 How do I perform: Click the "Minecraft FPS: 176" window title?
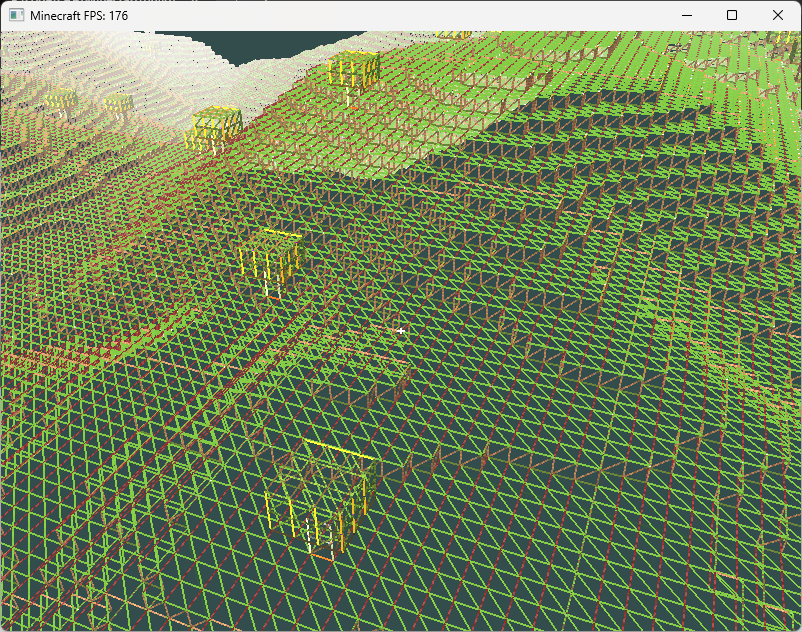point(80,16)
